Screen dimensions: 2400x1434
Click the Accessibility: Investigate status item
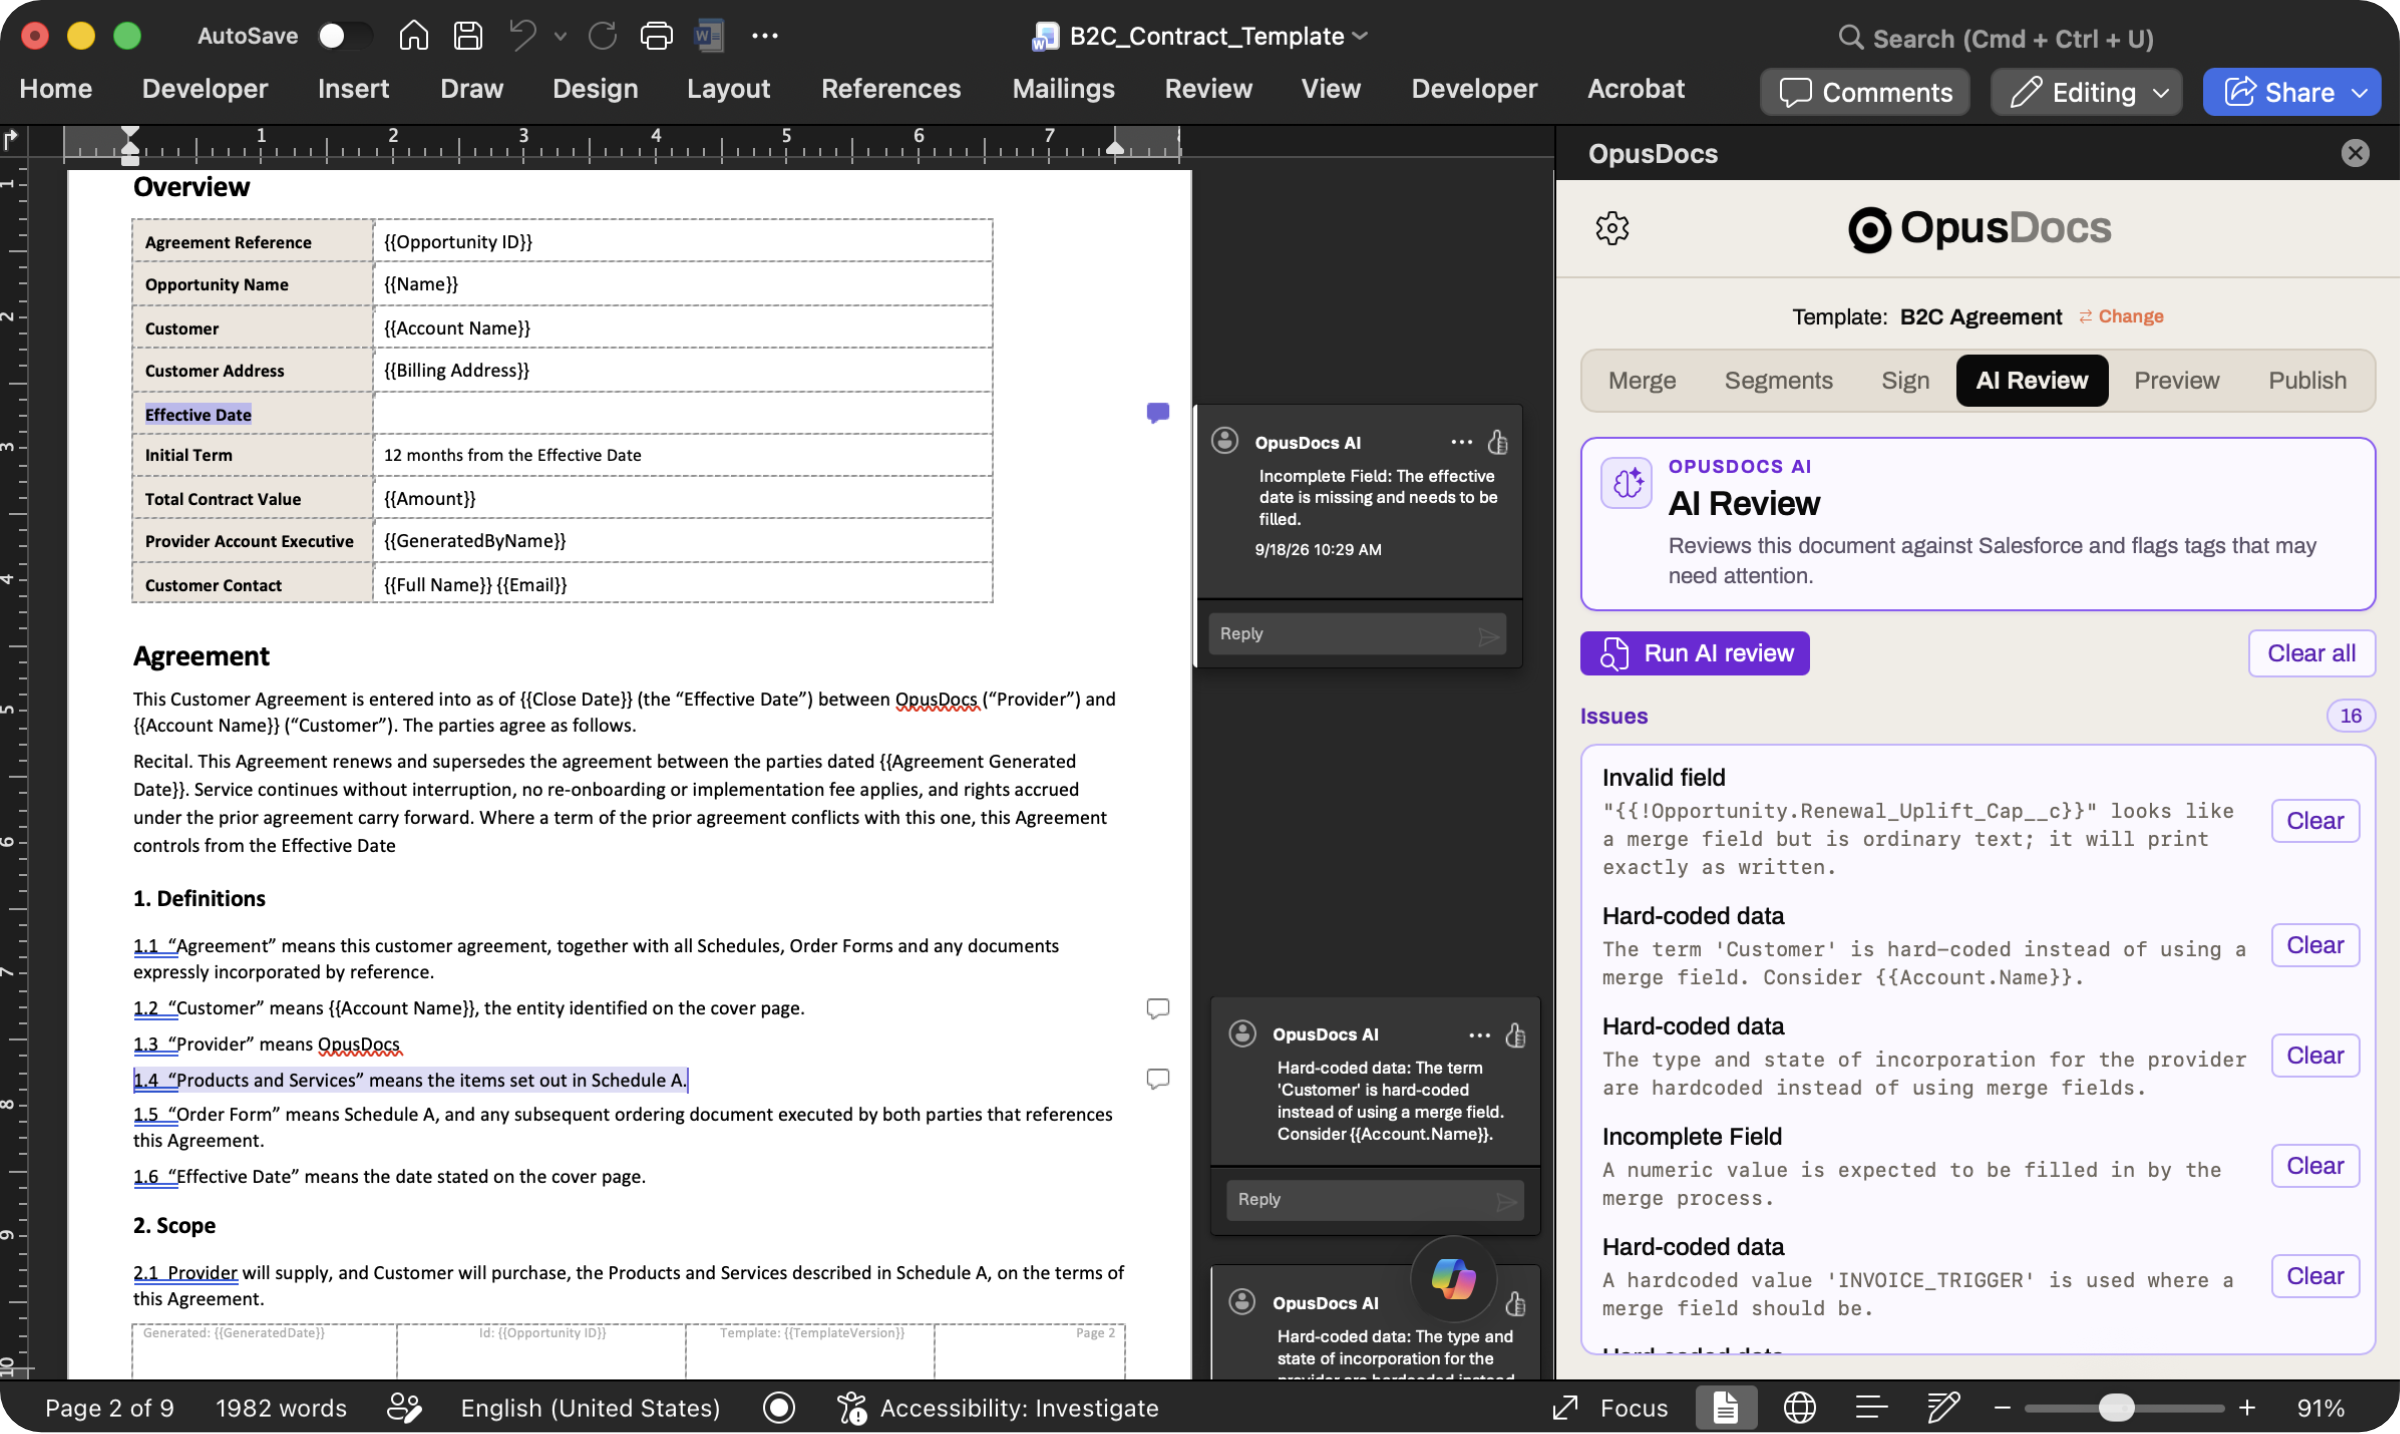[998, 1408]
